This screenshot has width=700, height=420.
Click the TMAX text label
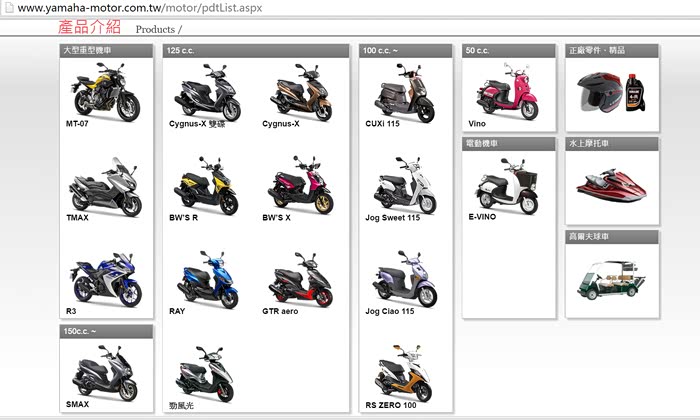coord(77,217)
